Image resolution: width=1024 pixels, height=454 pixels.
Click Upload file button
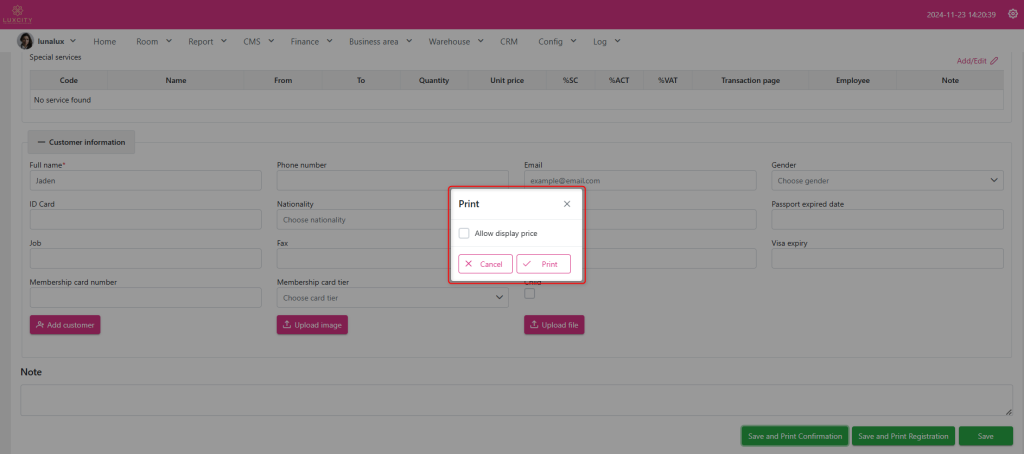click(x=554, y=325)
